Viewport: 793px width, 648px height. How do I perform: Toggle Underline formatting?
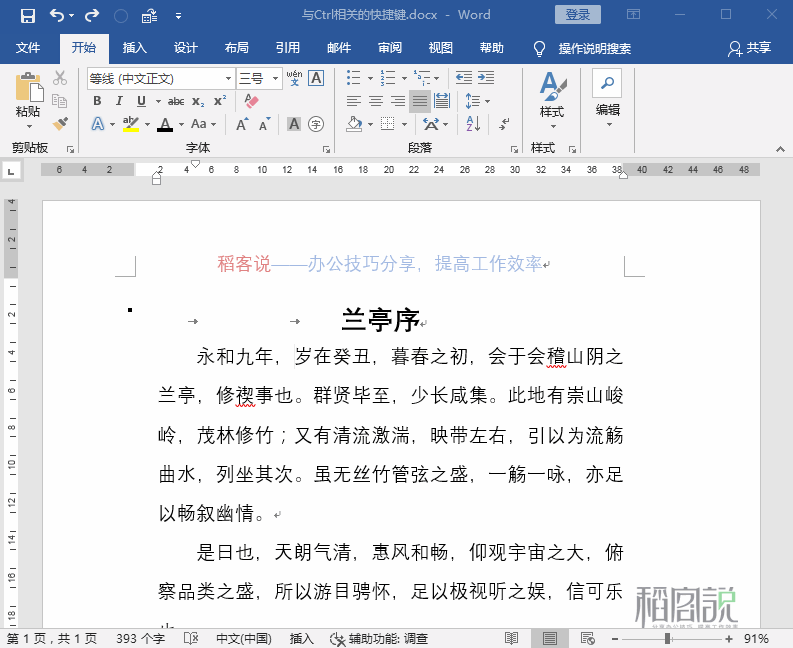click(x=142, y=101)
